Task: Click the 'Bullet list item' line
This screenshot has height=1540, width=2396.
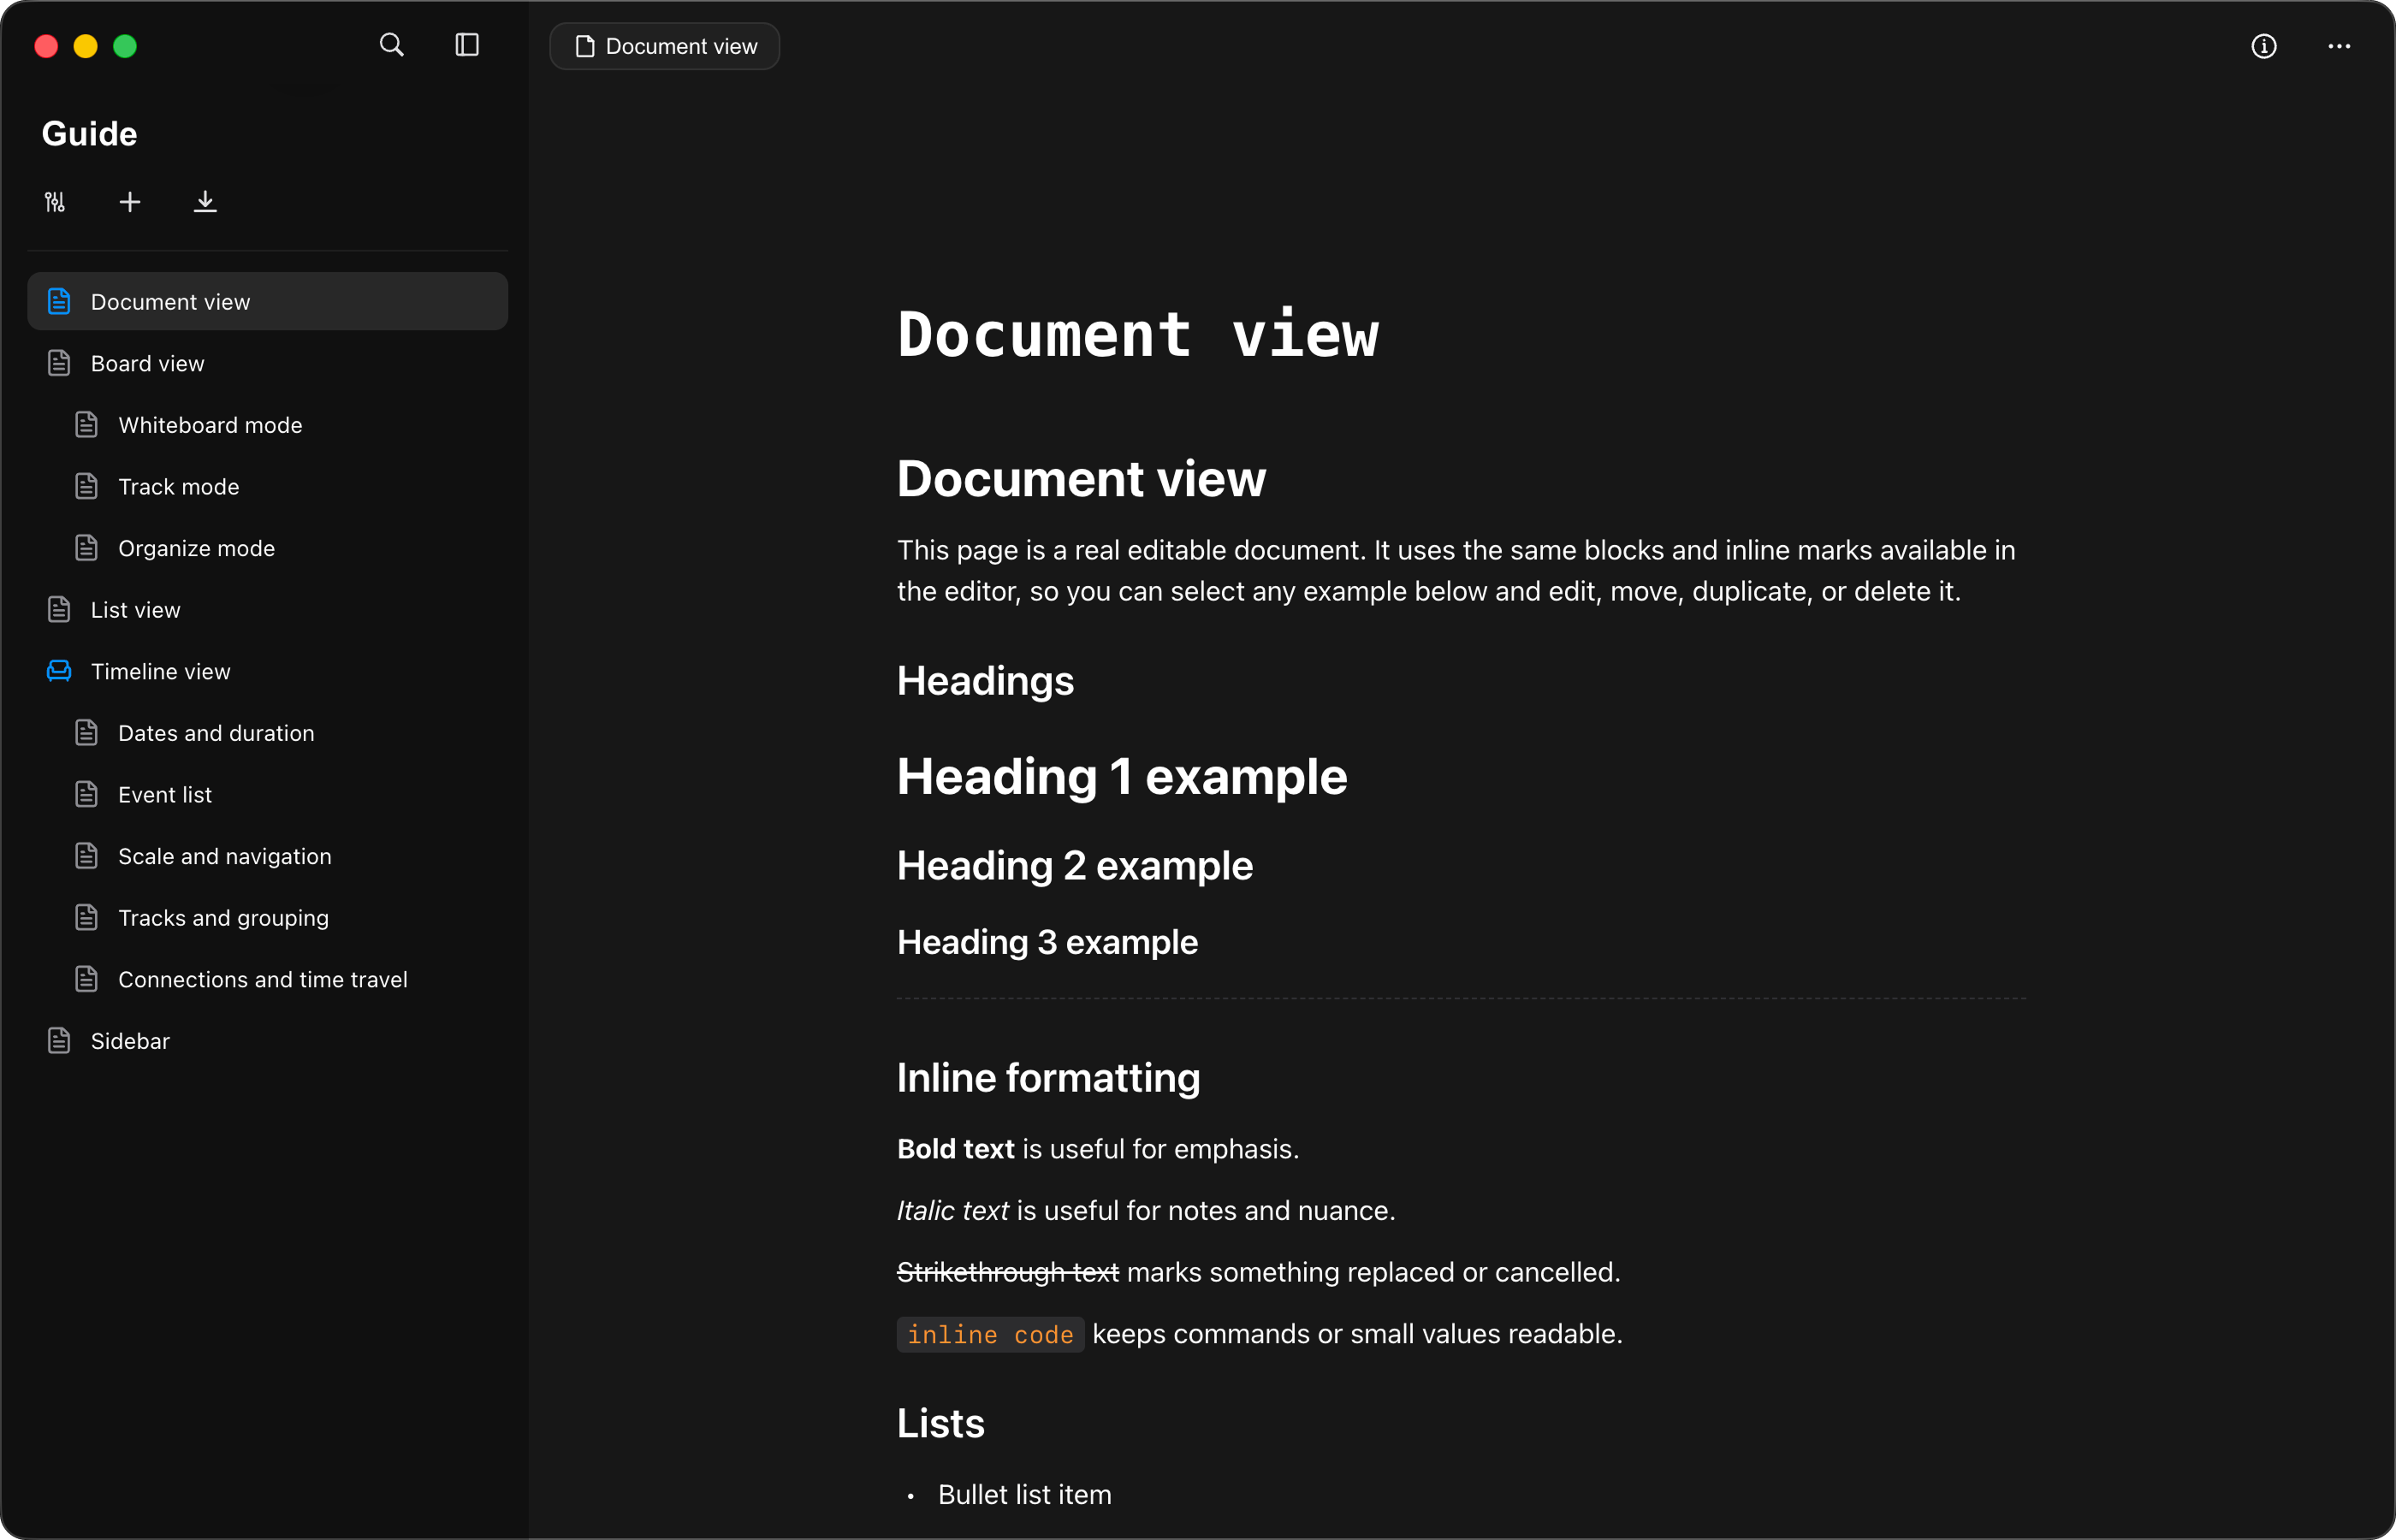Action: click(x=1024, y=1494)
